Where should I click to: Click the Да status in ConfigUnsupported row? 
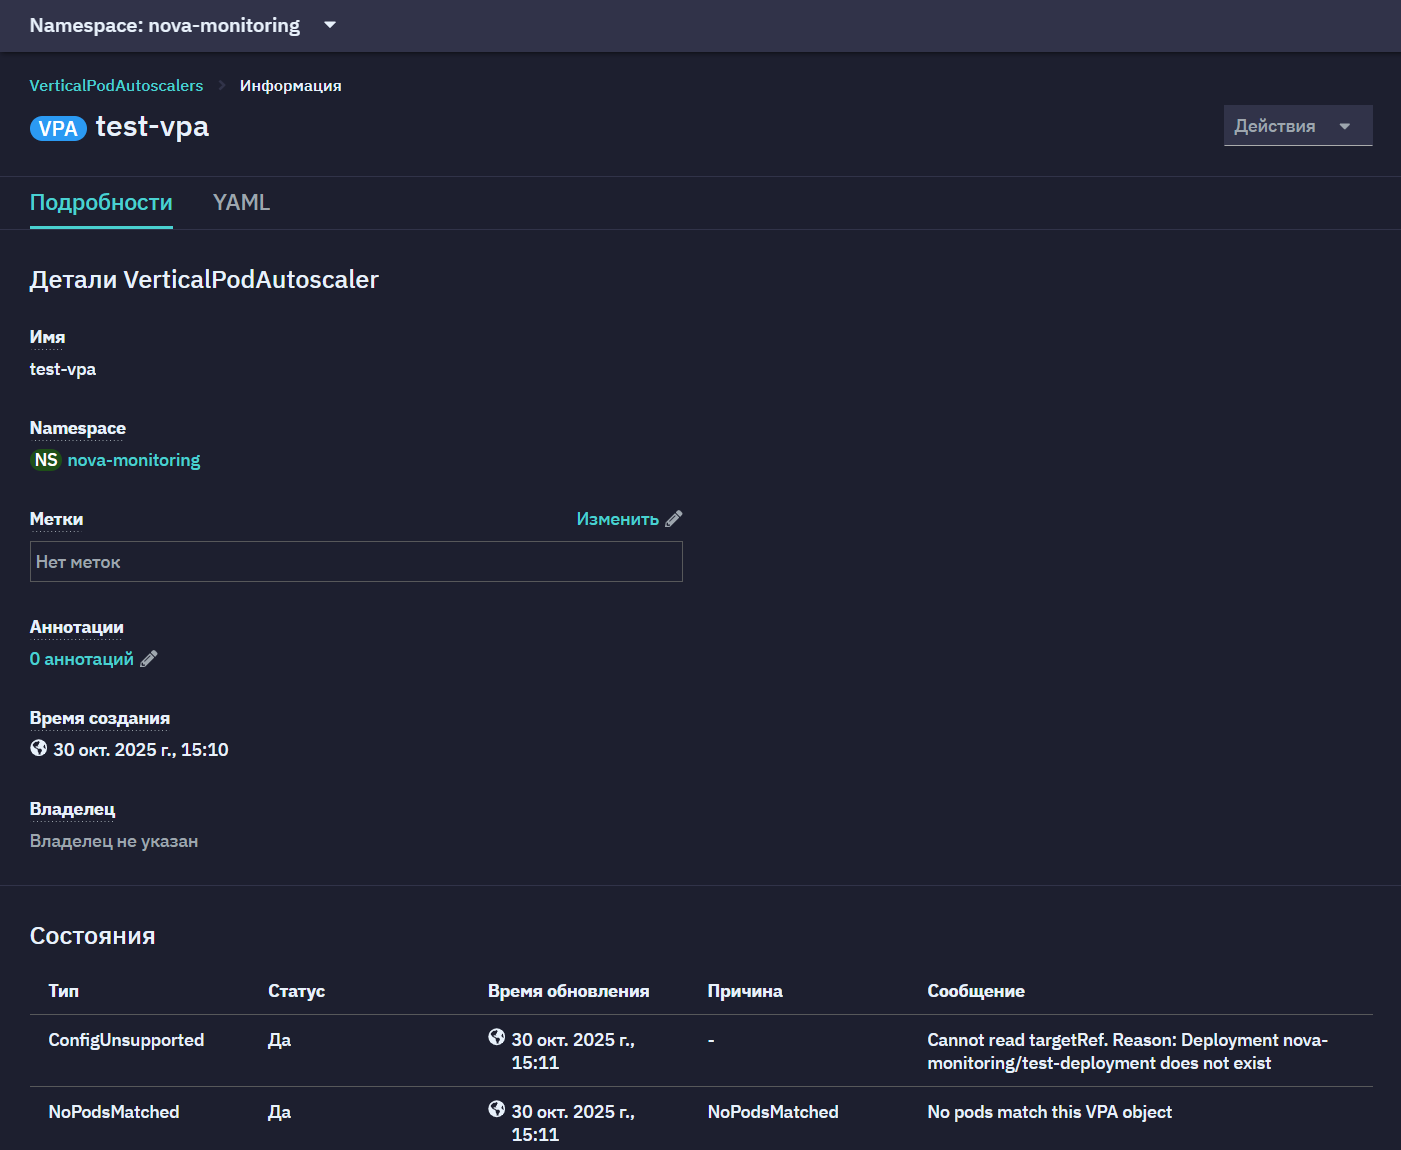pos(279,1040)
